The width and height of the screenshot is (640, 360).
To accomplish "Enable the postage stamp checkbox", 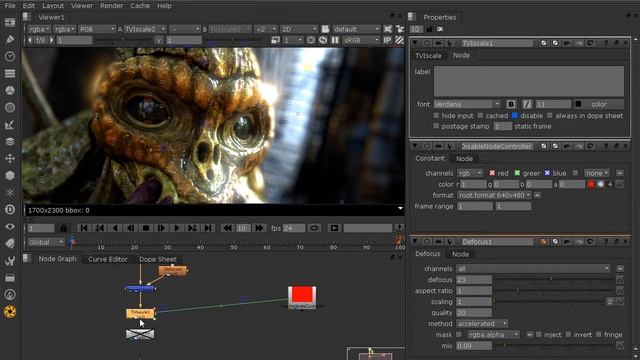I will 436,126.
